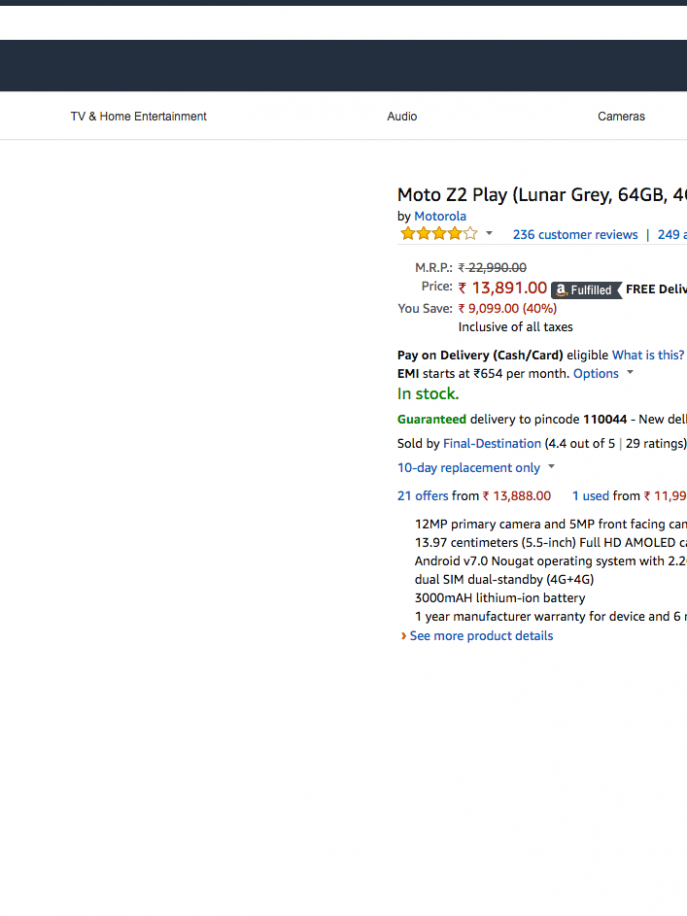This screenshot has width=687, height=916.
Task: Open the Audio category
Action: pos(402,117)
